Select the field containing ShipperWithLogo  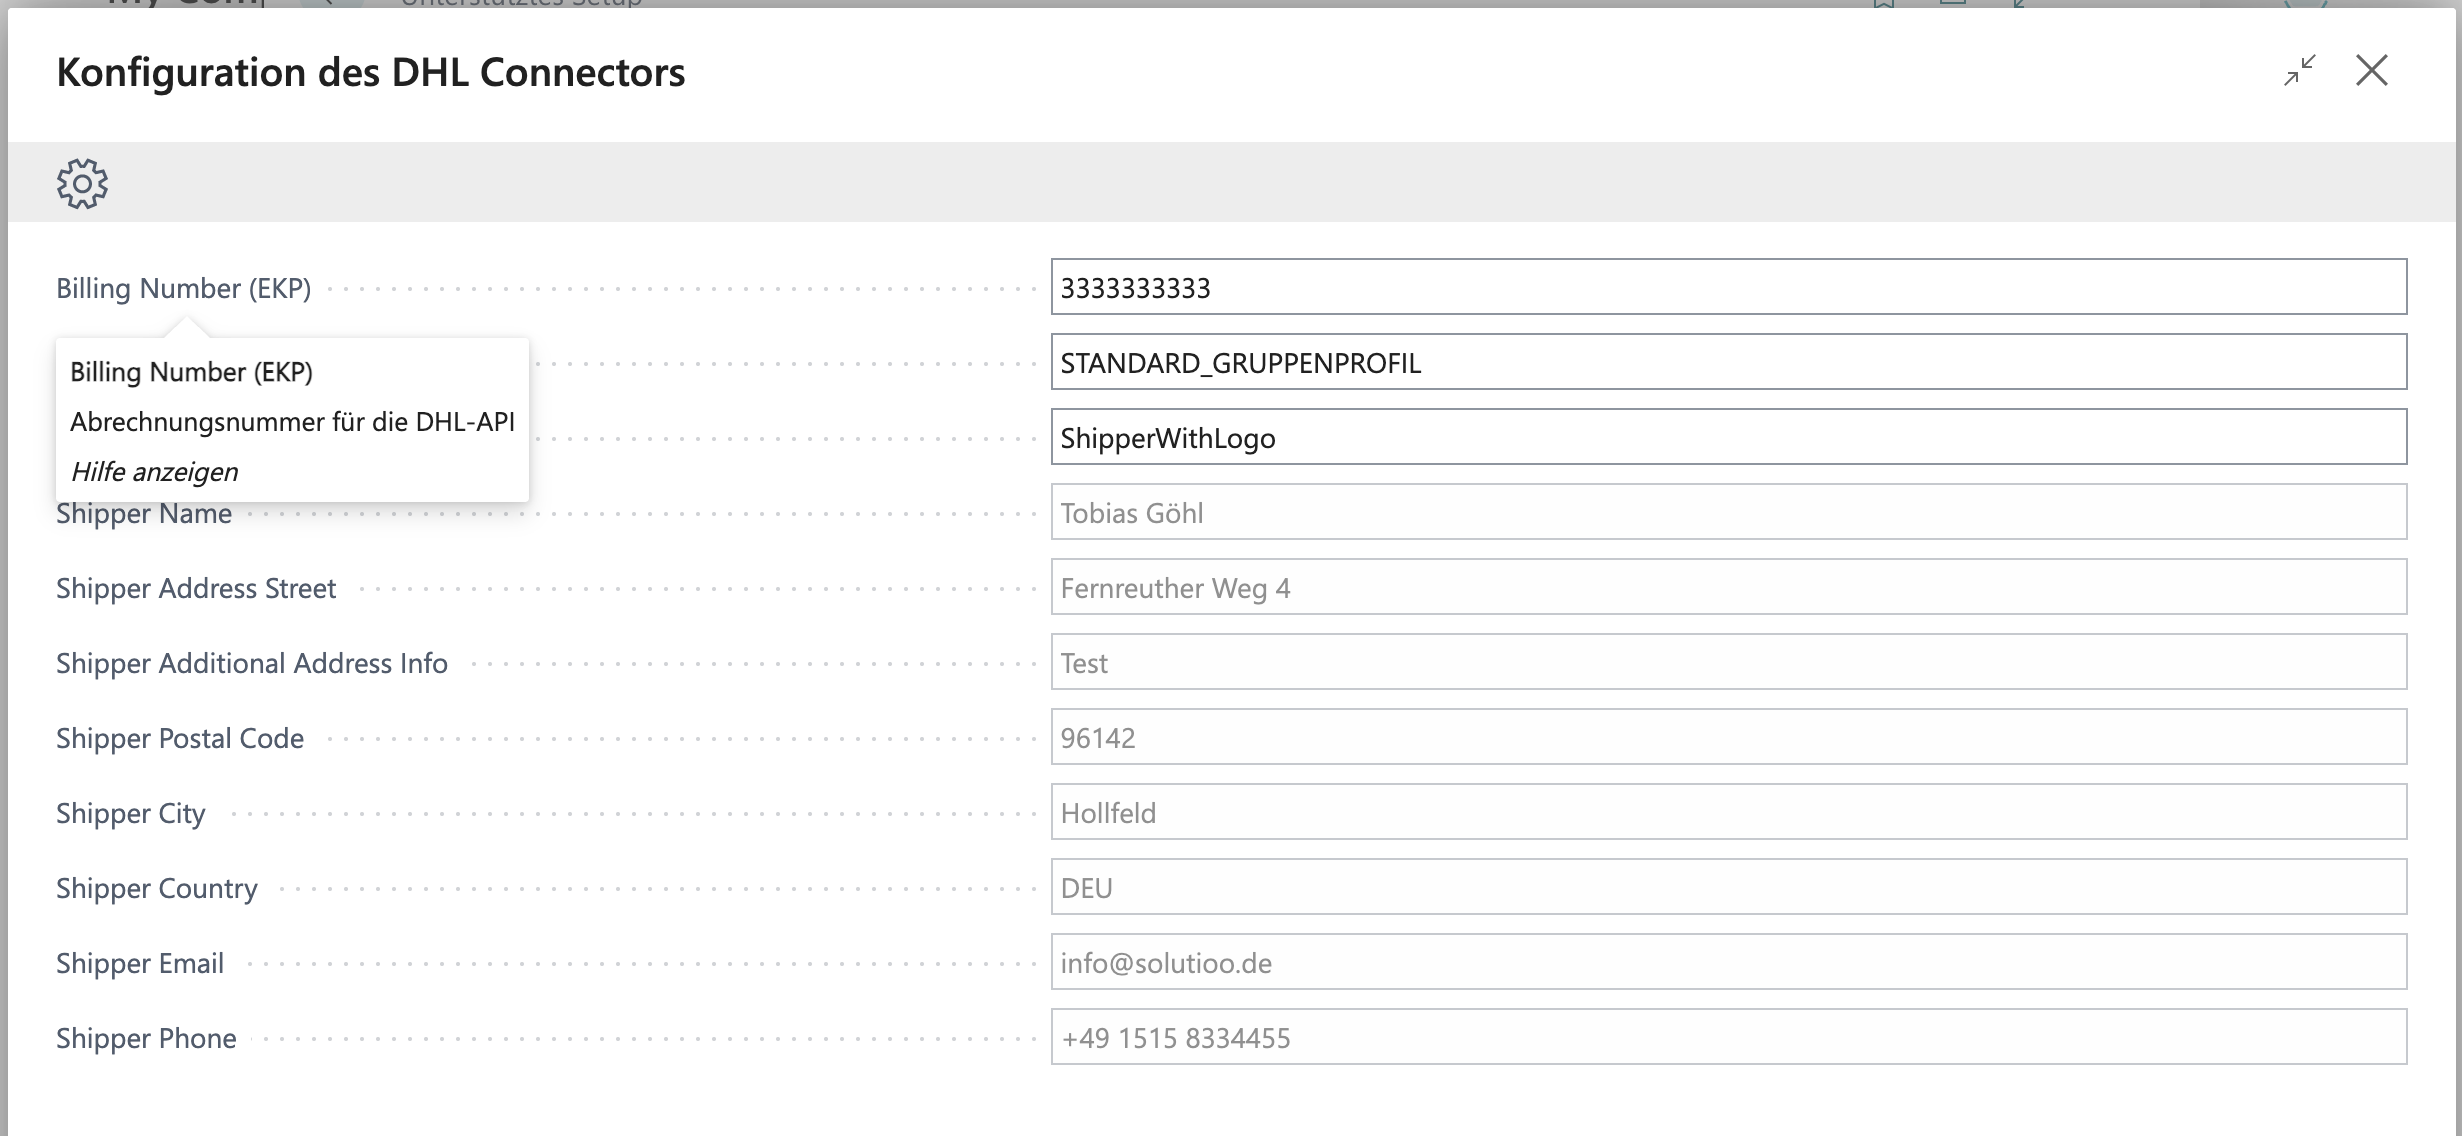pyautogui.click(x=1728, y=438)
